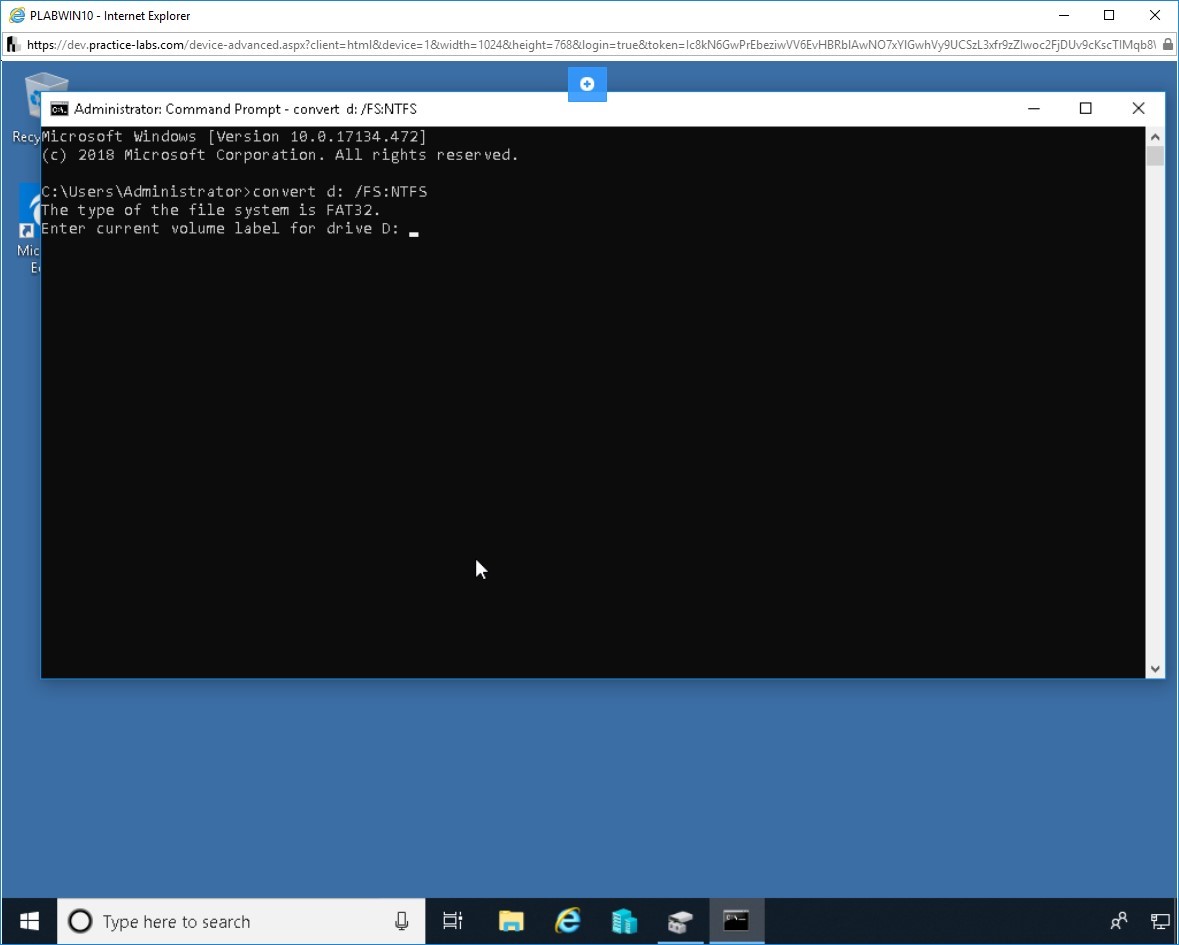Click the 'Administrator: Command Prompt' window title
1179x945 pixels.
[x=245, y=109]
